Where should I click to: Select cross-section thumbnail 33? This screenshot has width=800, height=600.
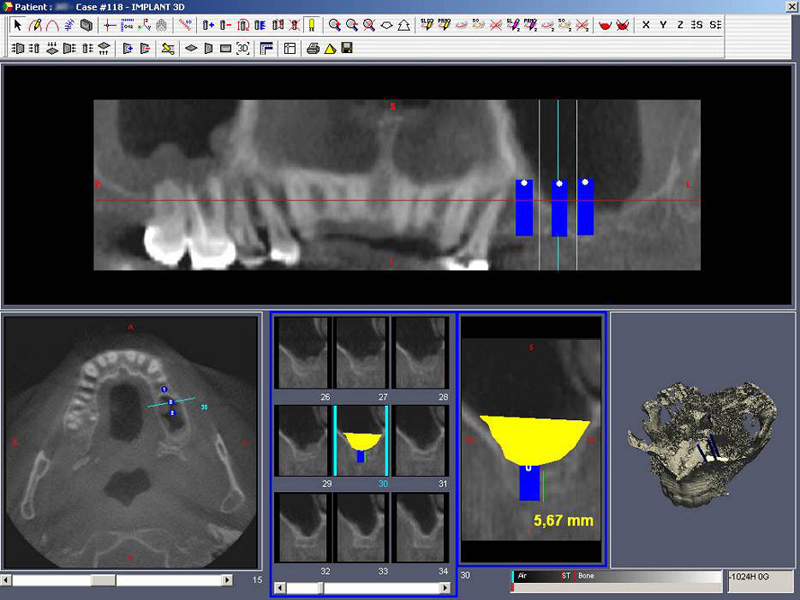point(361,527)
